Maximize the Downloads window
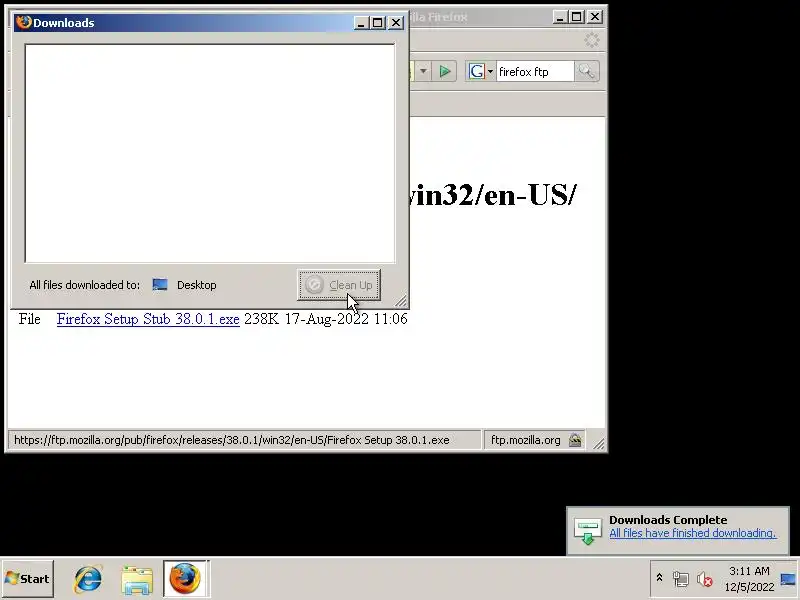The width and height of the screenshot is (800, 600). click(x=378, y=23)
